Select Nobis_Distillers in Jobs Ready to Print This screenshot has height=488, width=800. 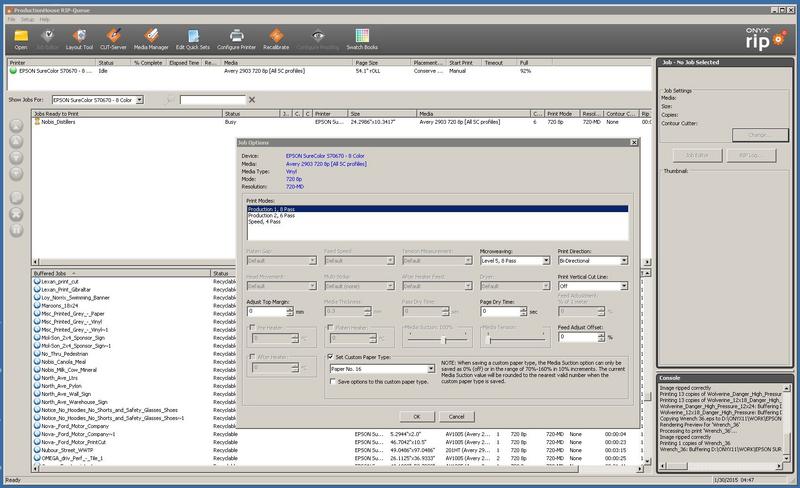58,122
